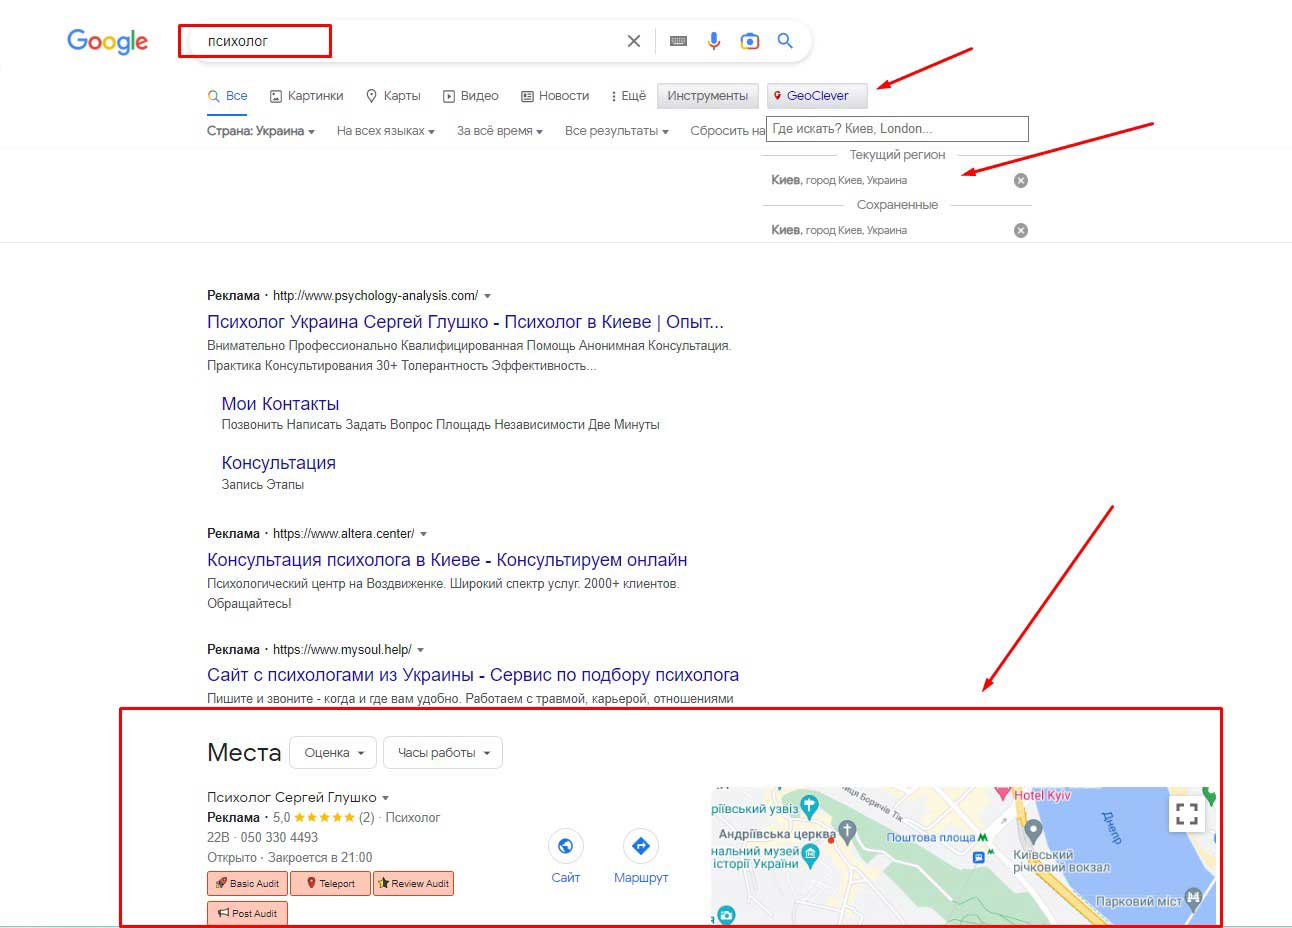The height and width of the screenshot is (928, 1292).
Task: Click the history museum map marker
Action: [811, 855]
